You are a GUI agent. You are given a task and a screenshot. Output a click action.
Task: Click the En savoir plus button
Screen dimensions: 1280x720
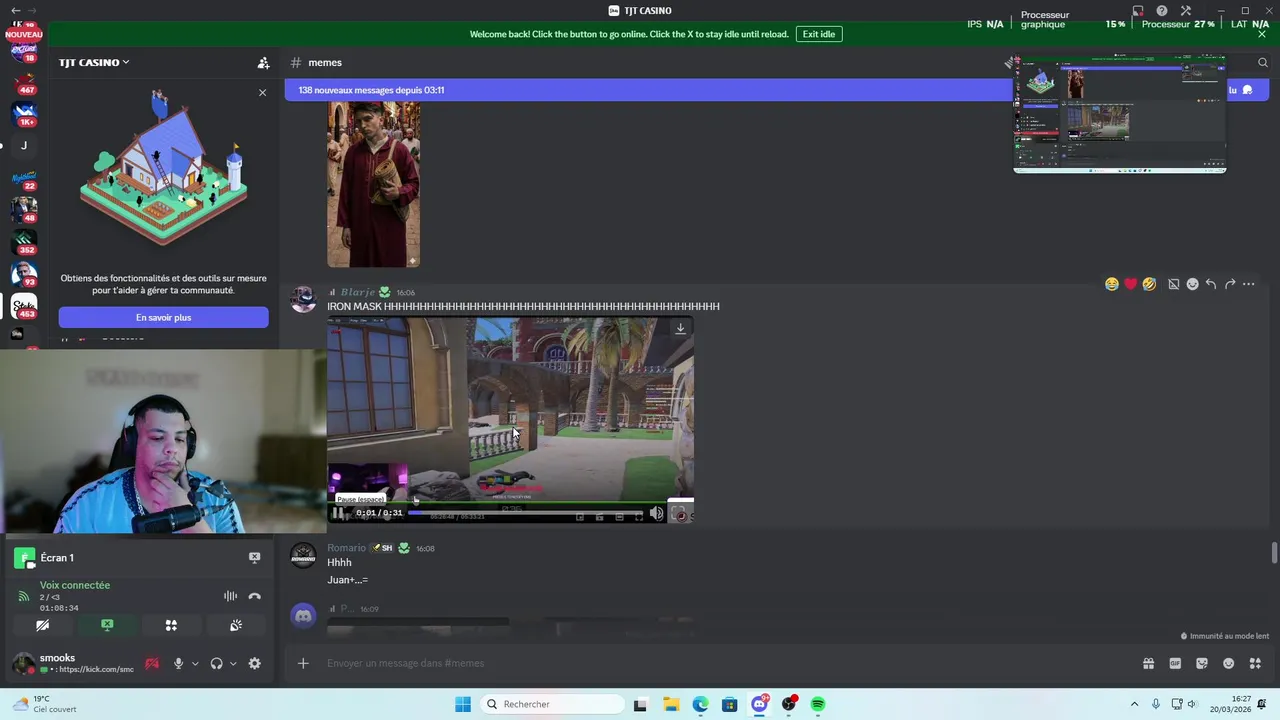coord(163,317)
